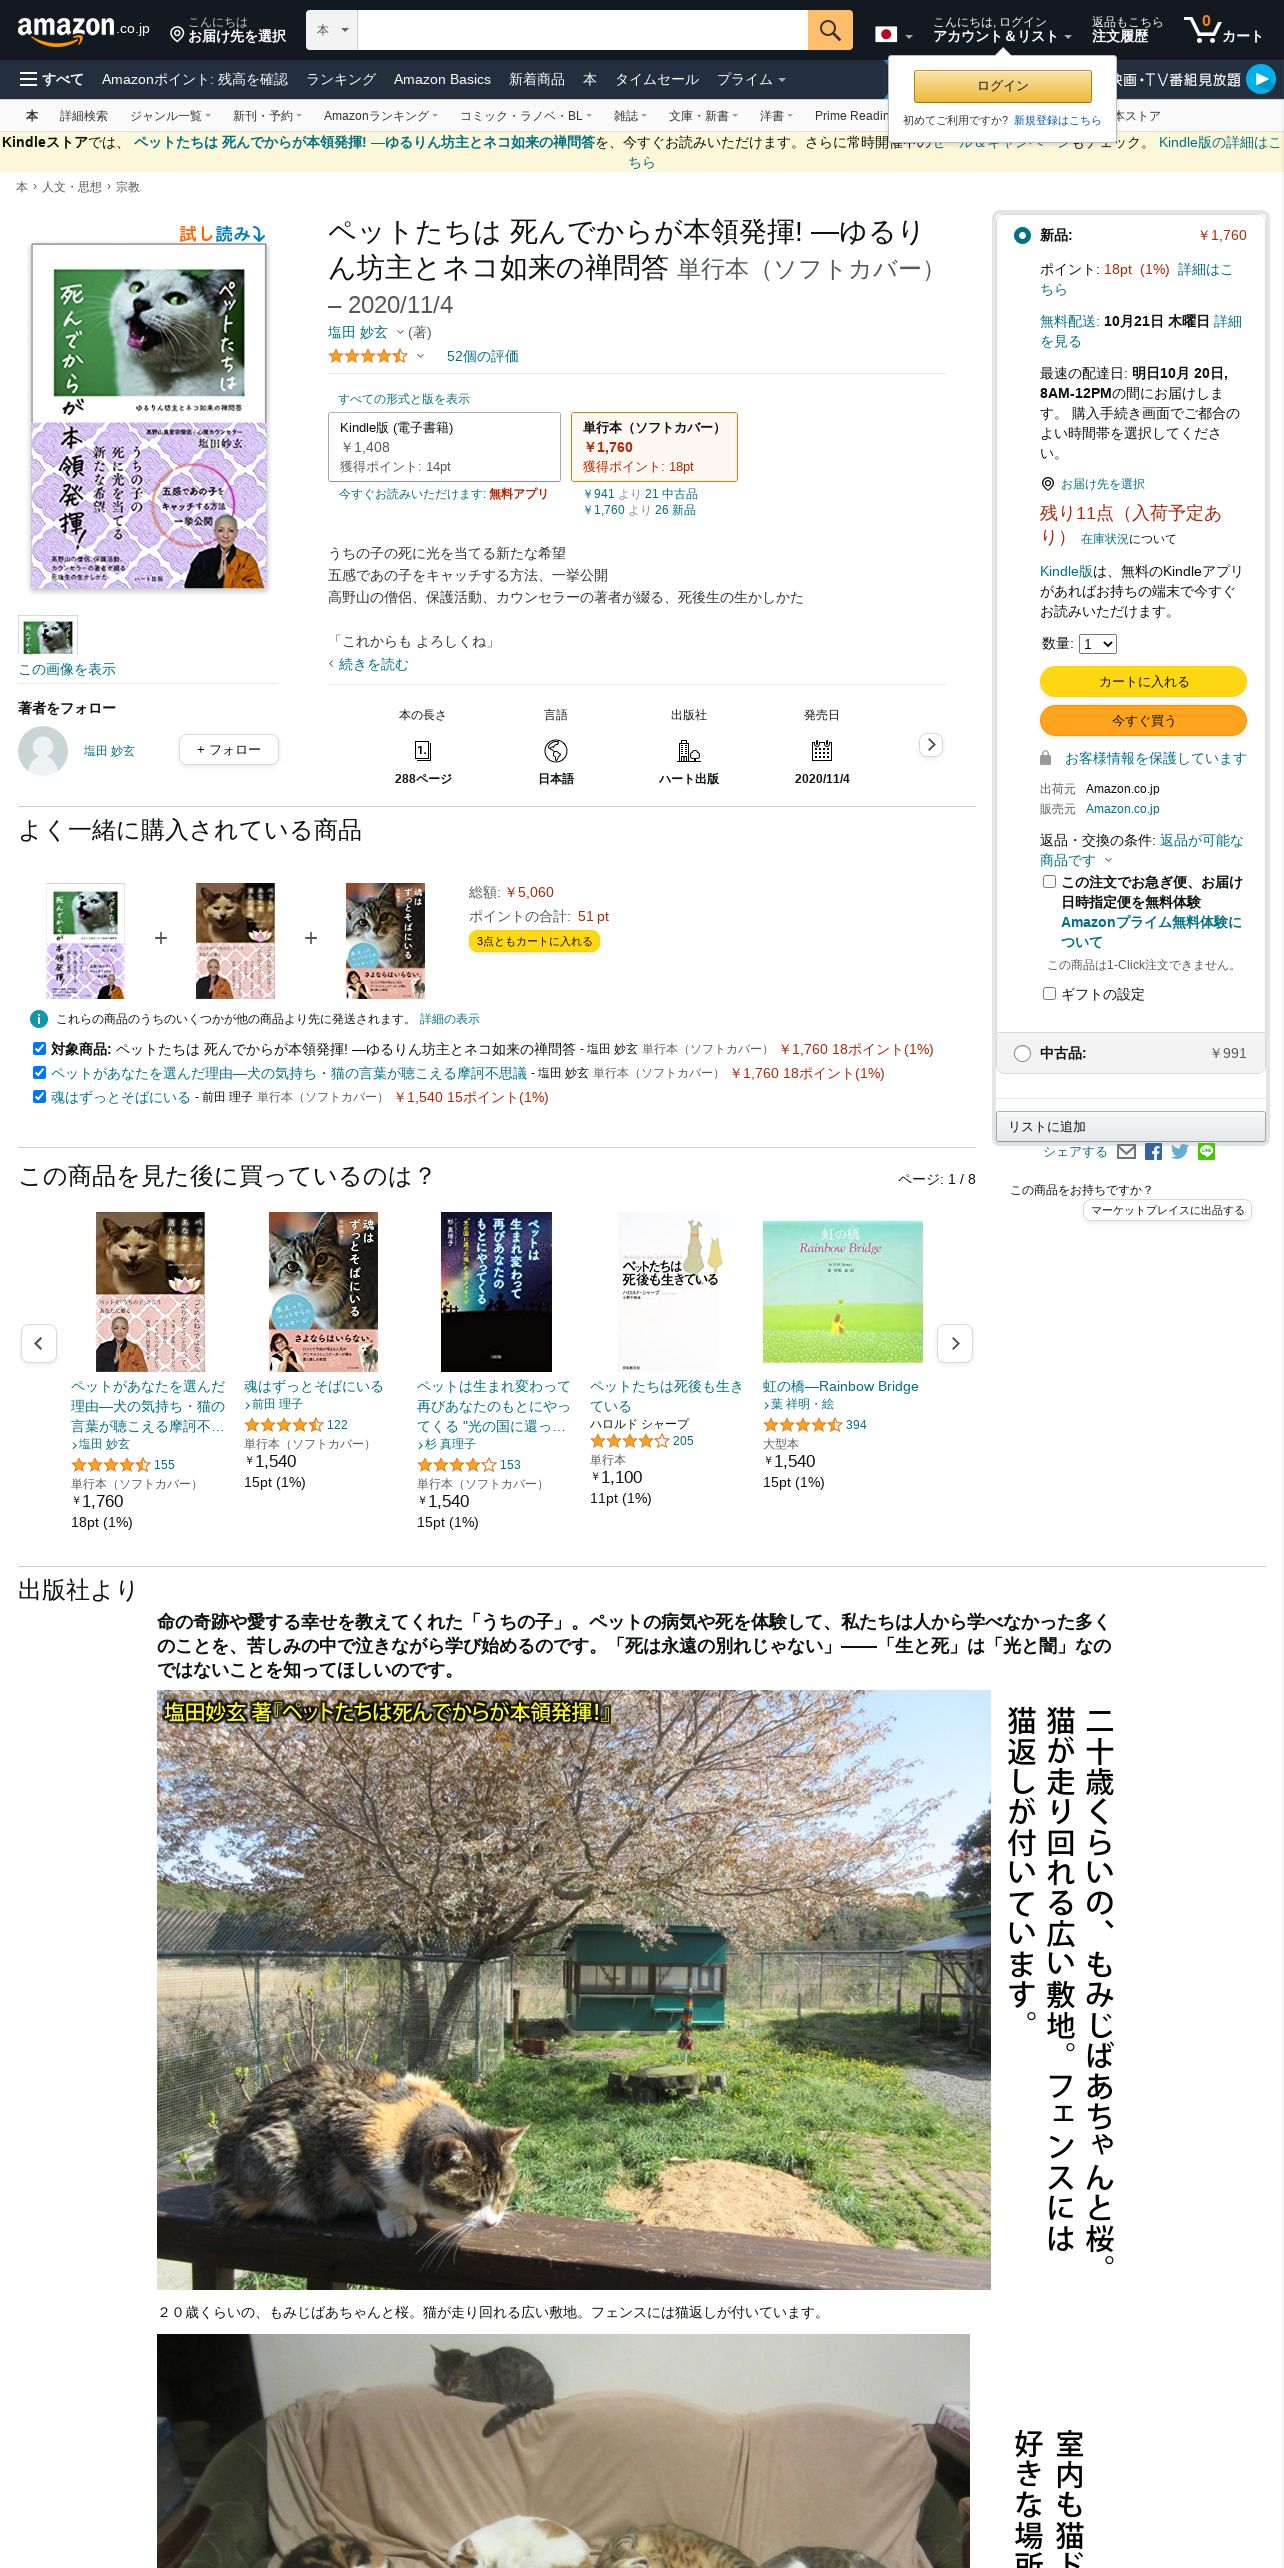Open the shopping cart icon
This screenshot has height=2568, width=1284.
point(1223,30)
